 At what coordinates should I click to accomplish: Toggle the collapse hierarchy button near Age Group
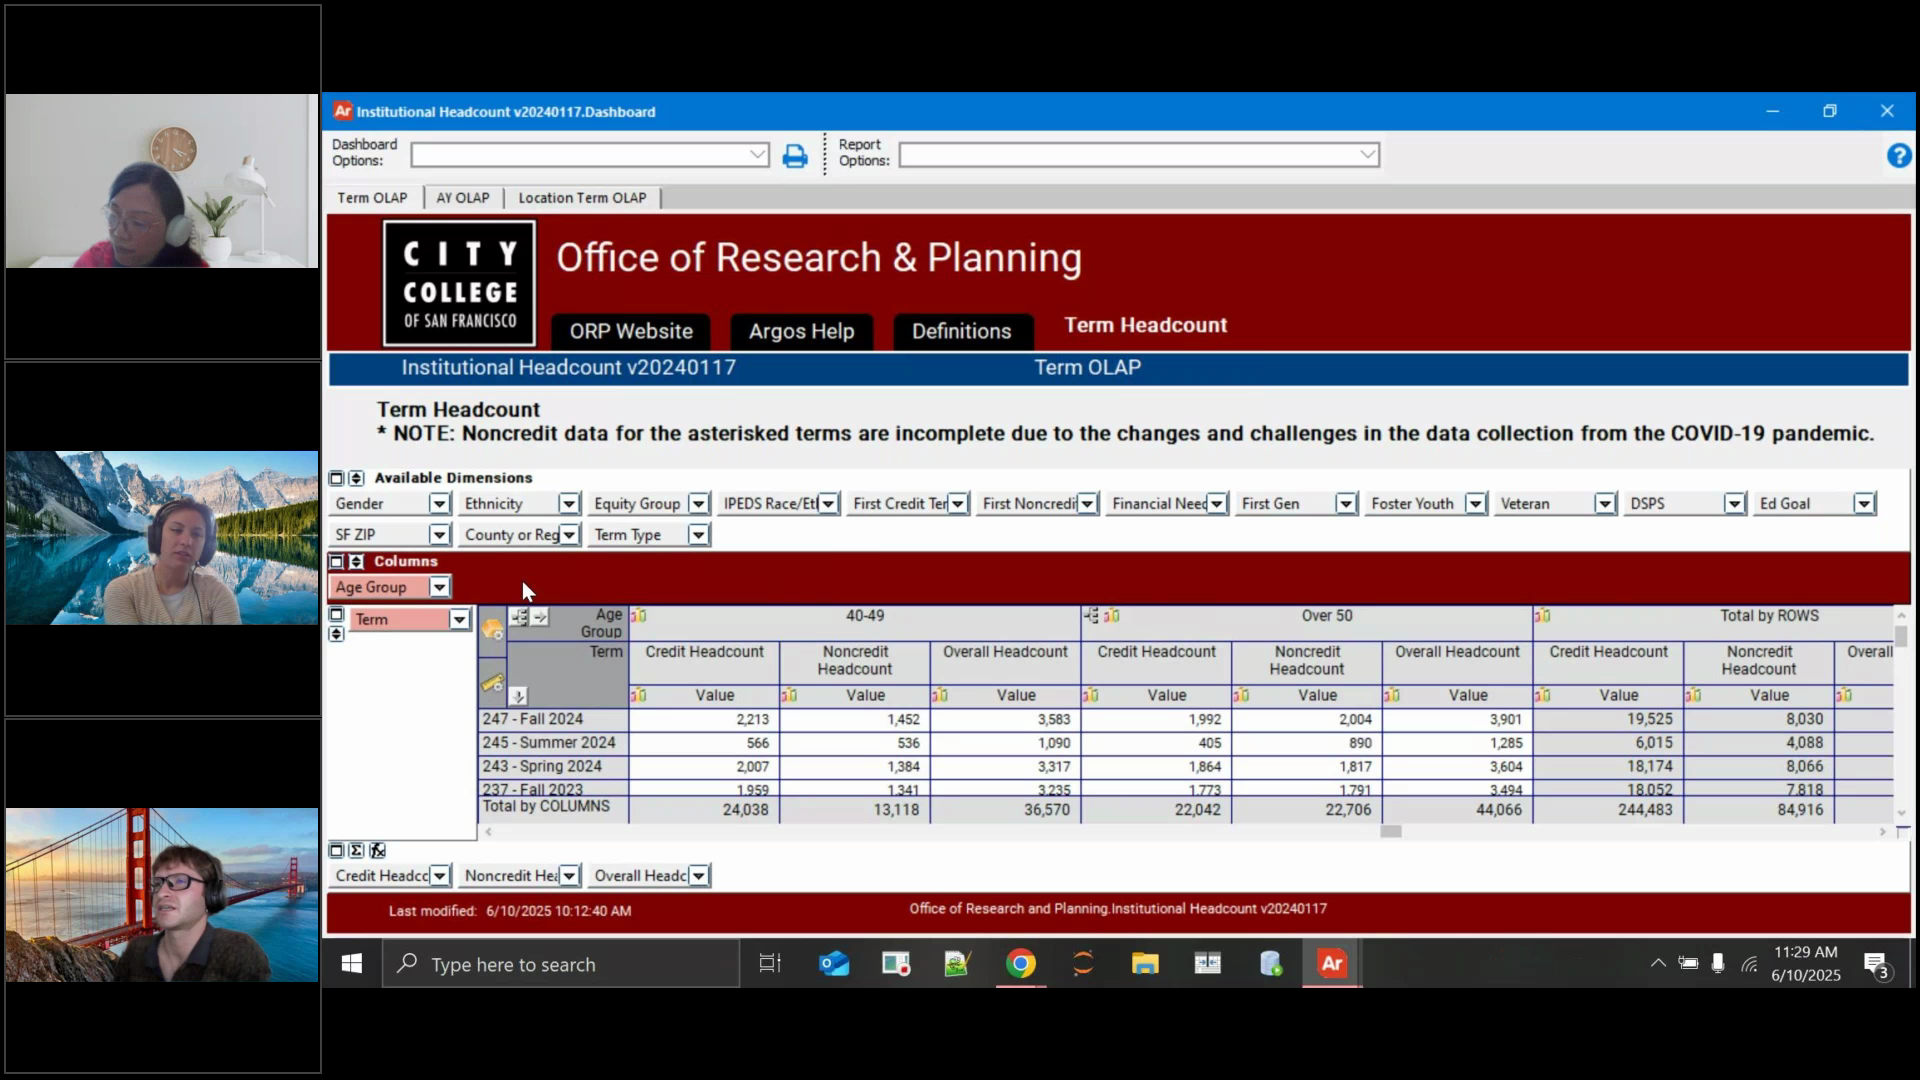click(519, 617)
